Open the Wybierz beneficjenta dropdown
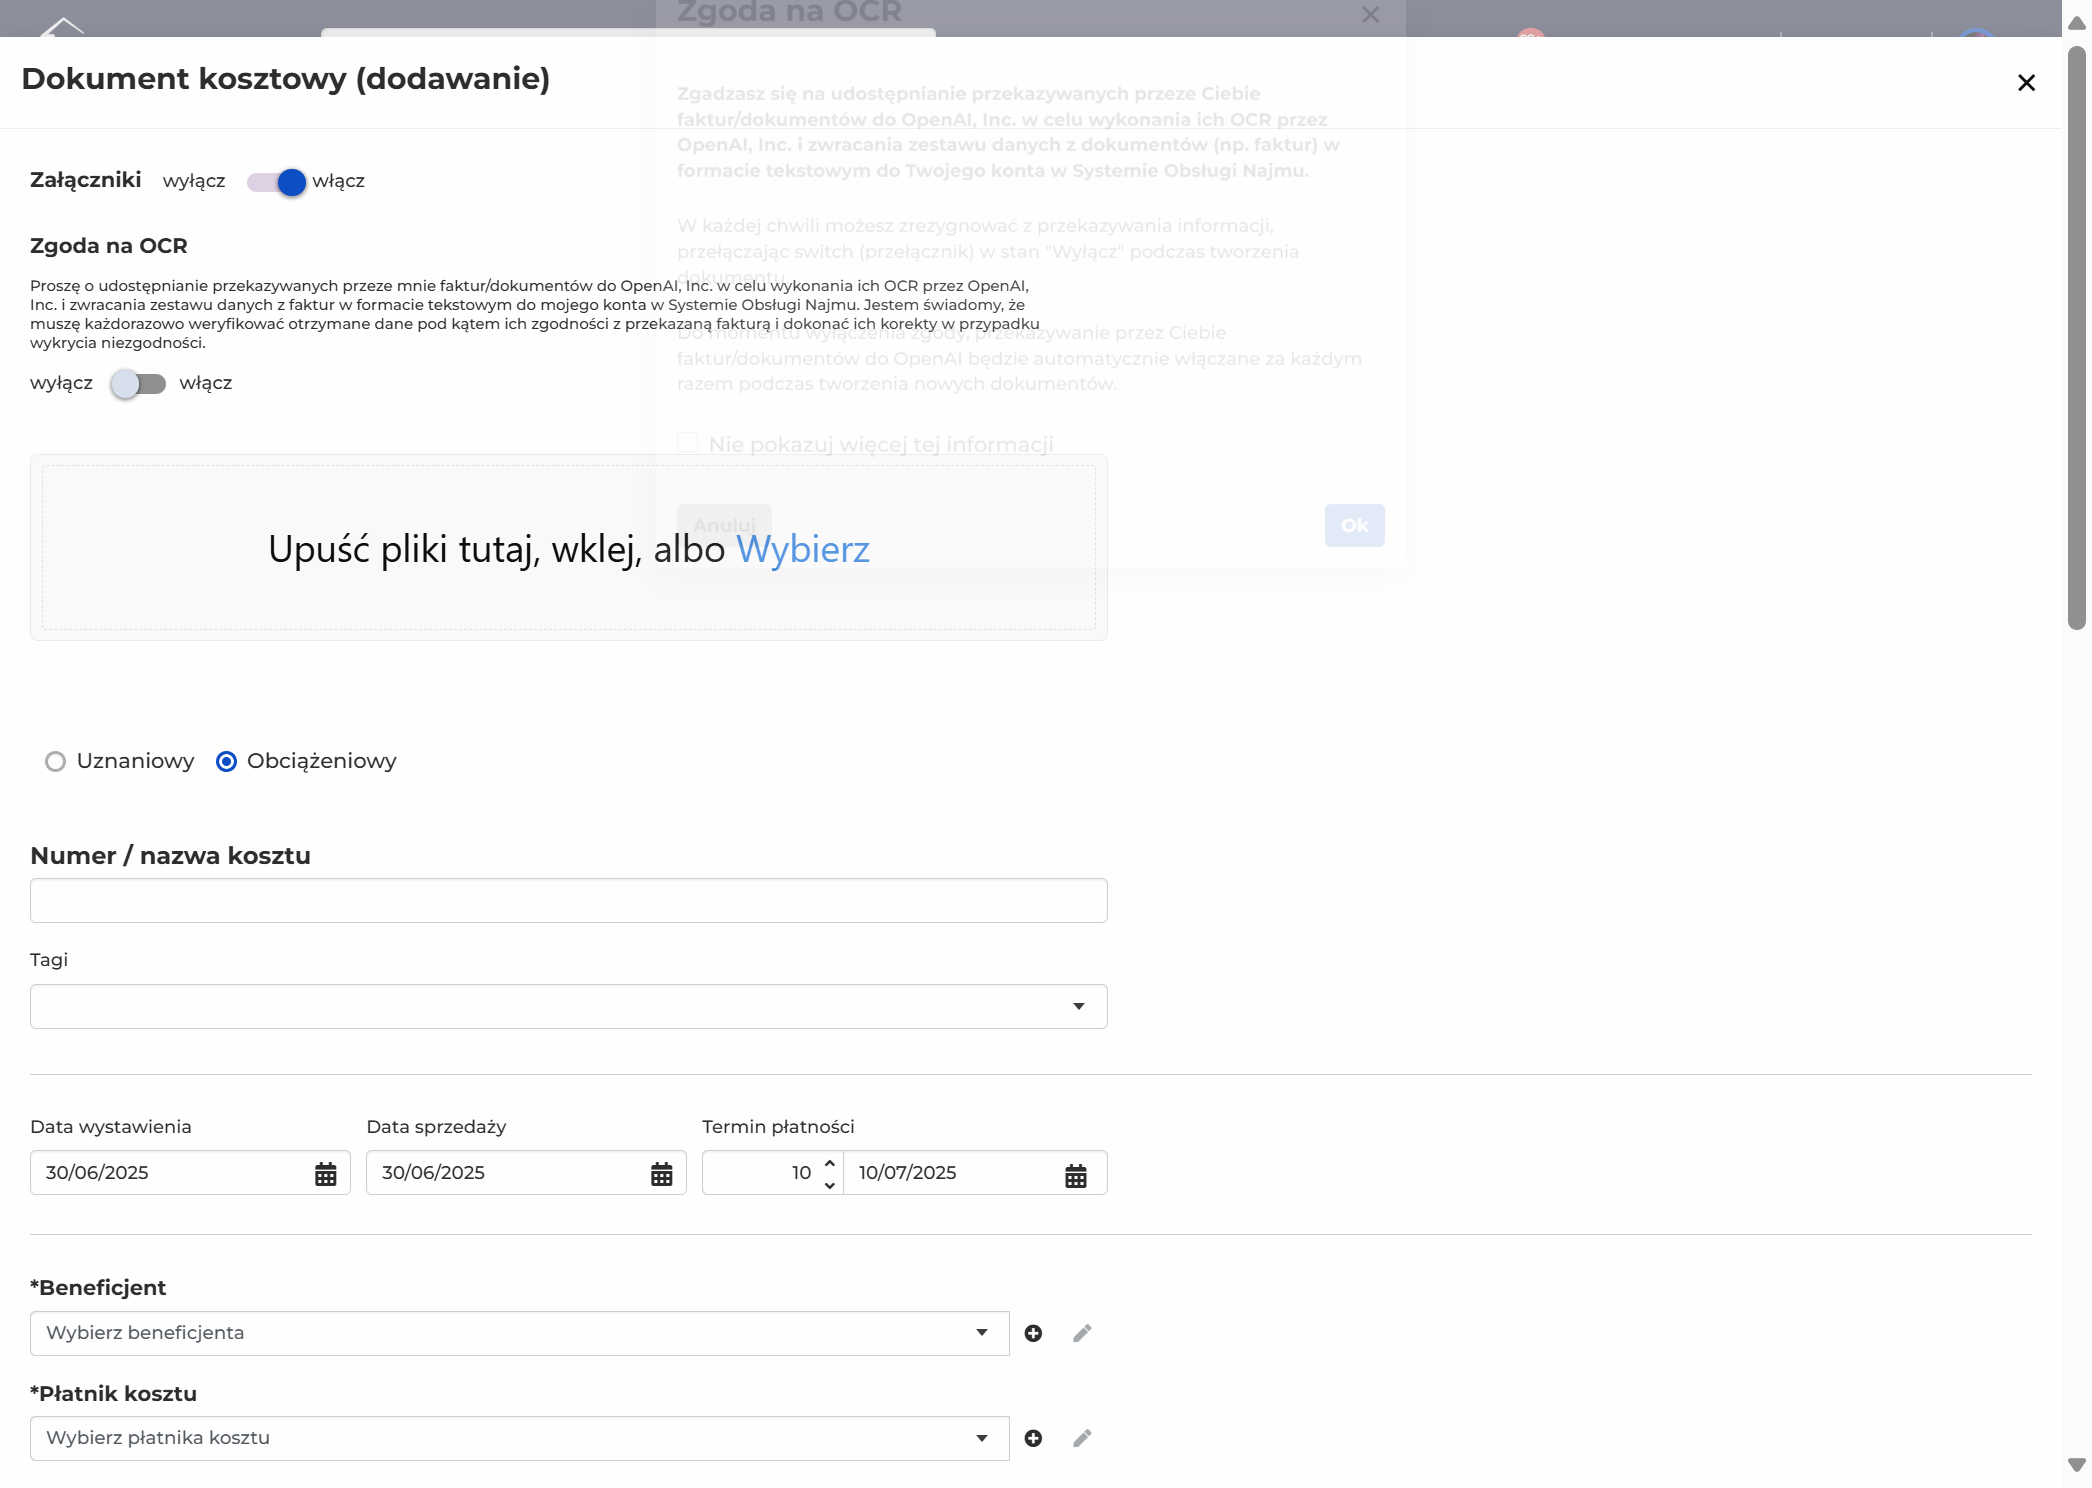2092x1488 pixels. [520, 1333]
